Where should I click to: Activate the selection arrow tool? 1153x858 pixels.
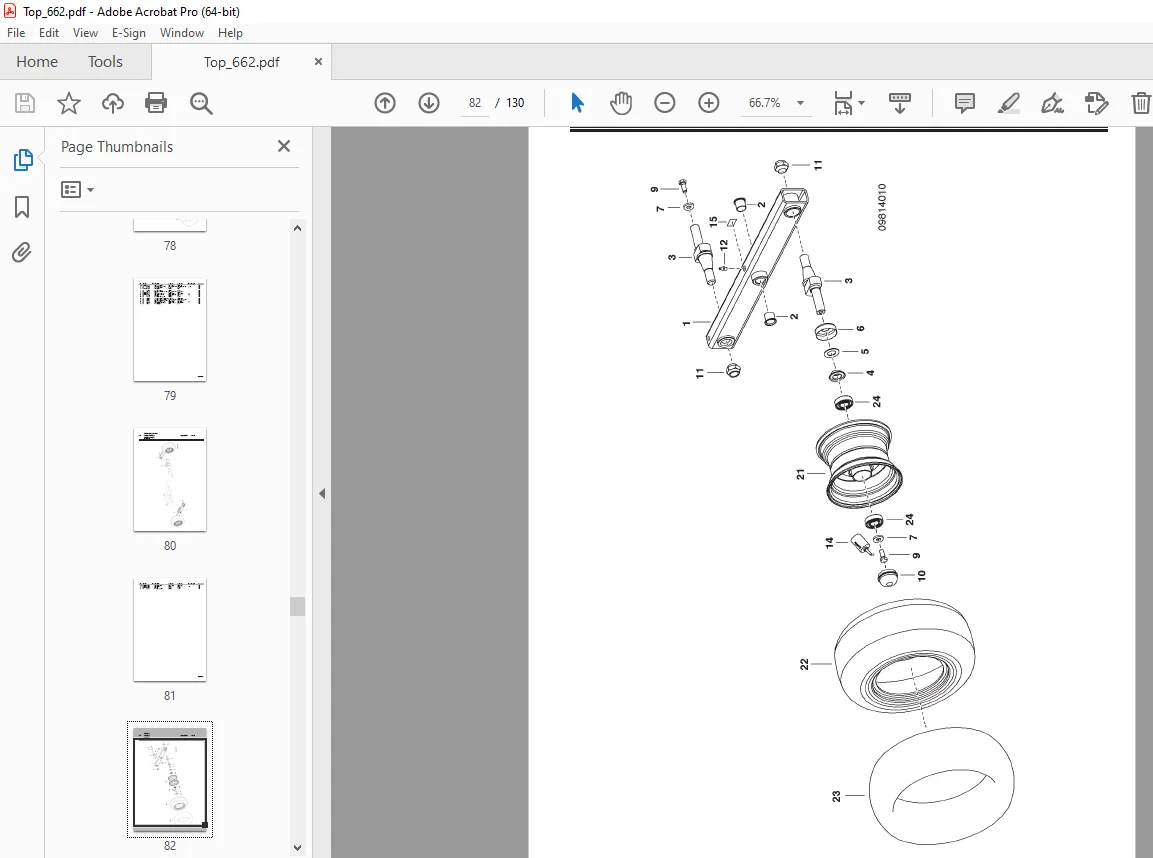click(577, 103)
